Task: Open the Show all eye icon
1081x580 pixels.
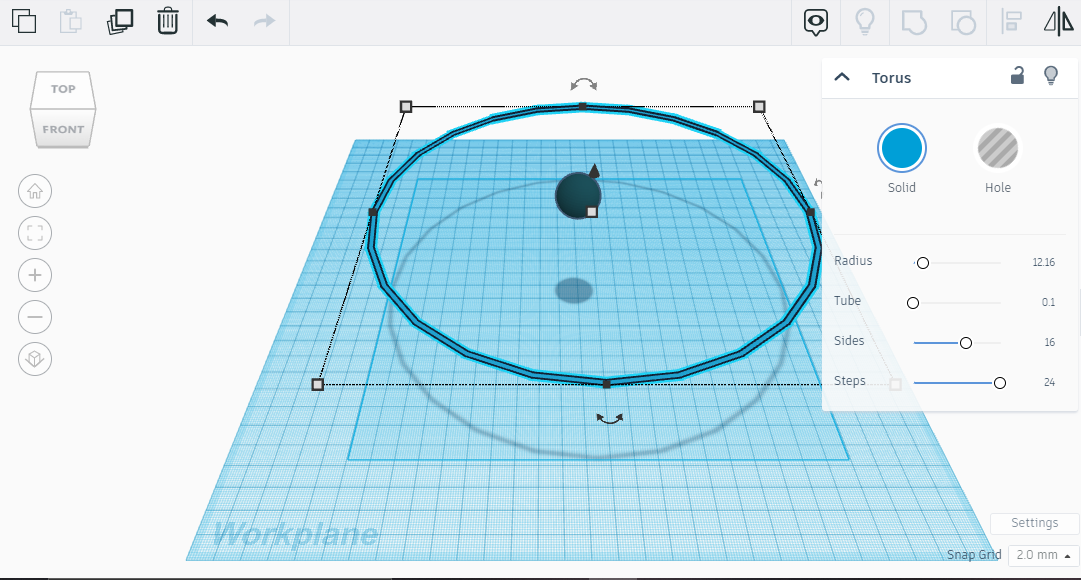Action: (816, 22)
